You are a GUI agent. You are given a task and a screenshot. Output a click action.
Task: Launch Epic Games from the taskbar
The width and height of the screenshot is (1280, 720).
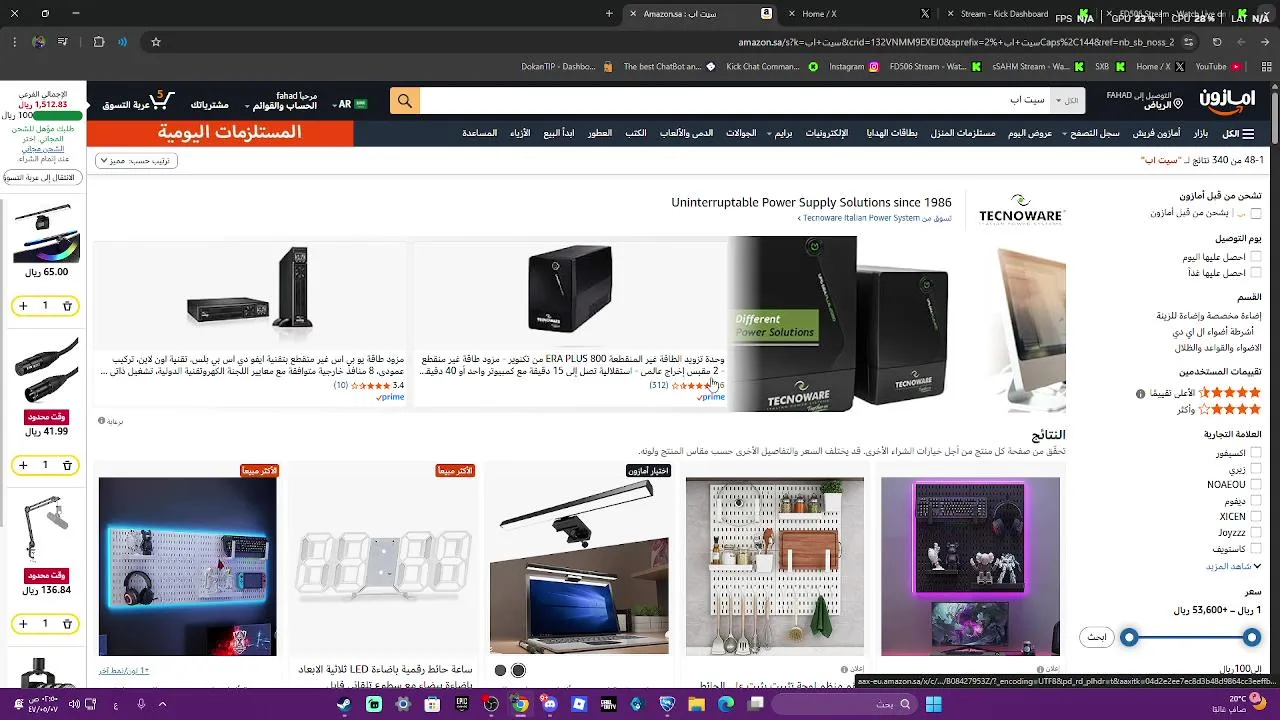coord(462,704)
